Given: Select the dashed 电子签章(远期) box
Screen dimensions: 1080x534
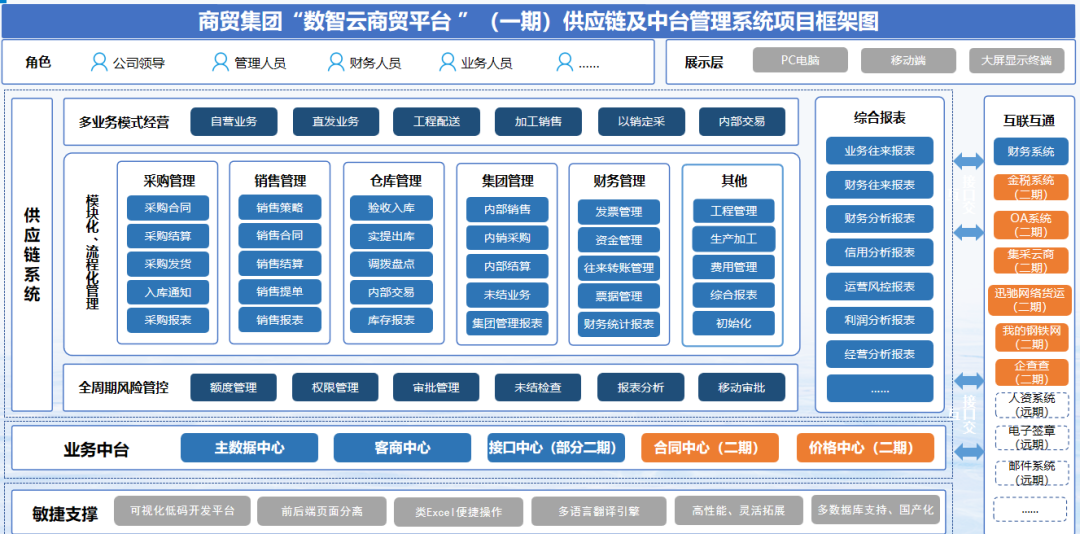Looking at the screenshot, I should pos(1030,438).
